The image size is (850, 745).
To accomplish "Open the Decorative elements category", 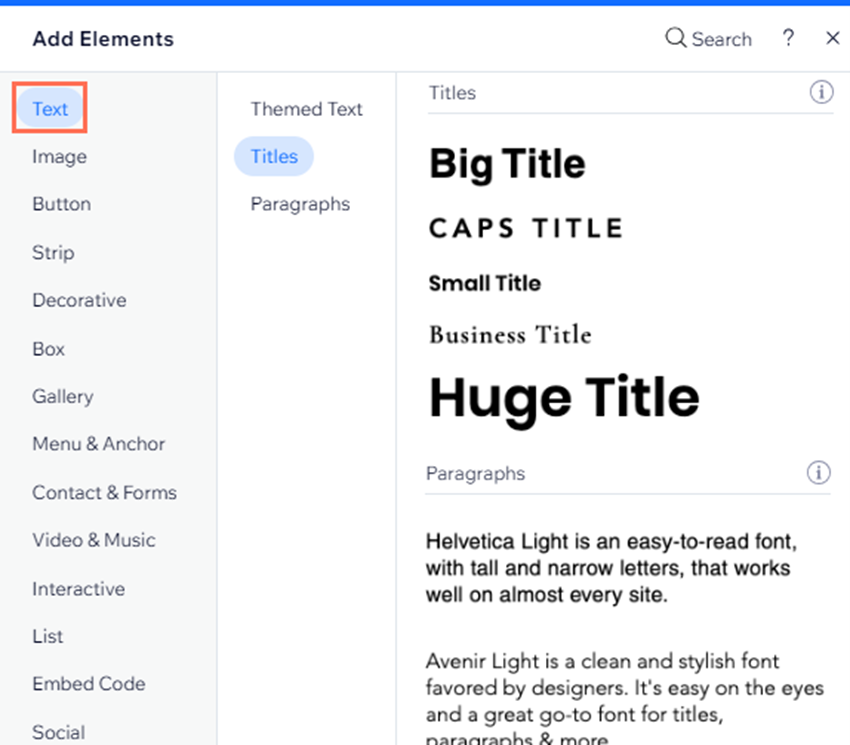I will [x=79, y=300].
